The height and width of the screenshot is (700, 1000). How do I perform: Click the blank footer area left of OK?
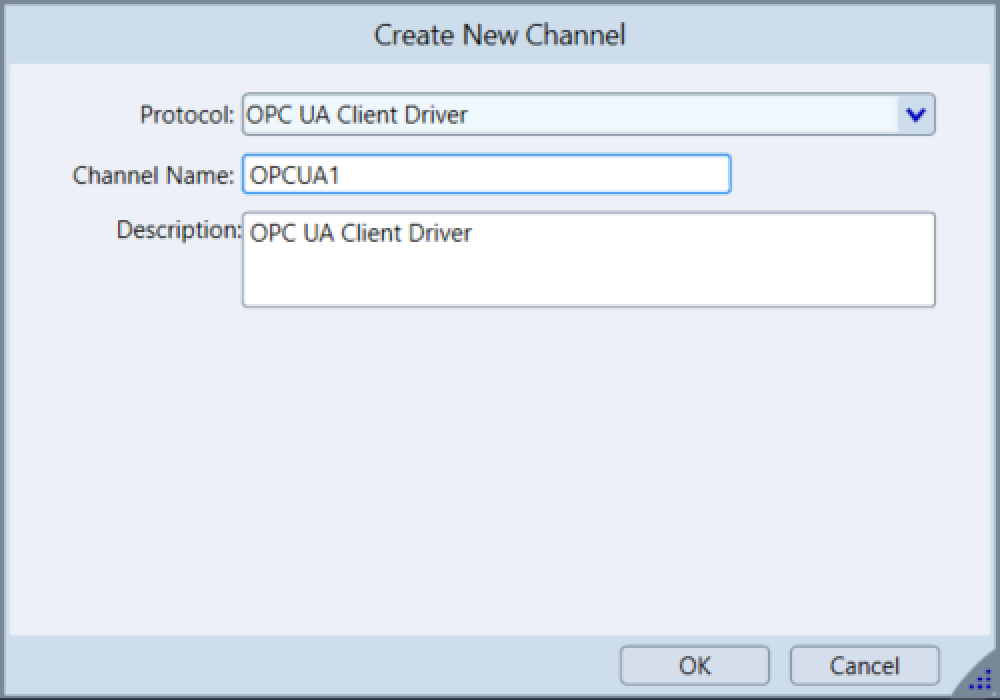[x=300, y=666]
